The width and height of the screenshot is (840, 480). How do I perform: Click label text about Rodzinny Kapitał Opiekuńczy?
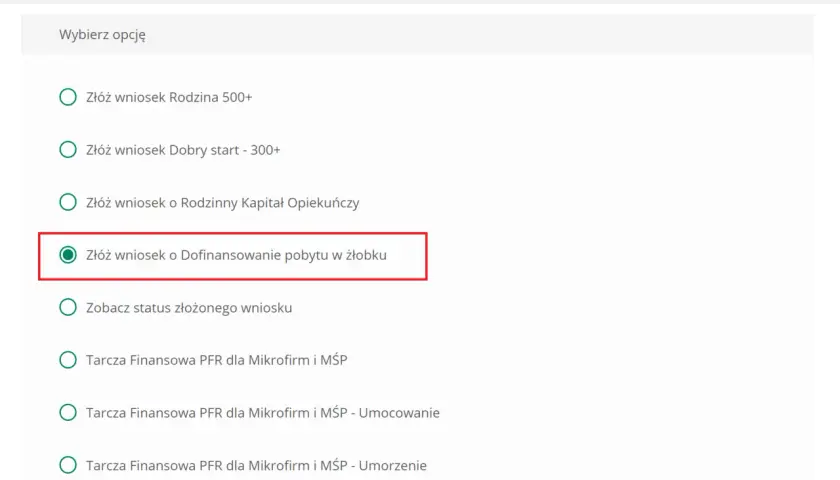pos(223,203)
